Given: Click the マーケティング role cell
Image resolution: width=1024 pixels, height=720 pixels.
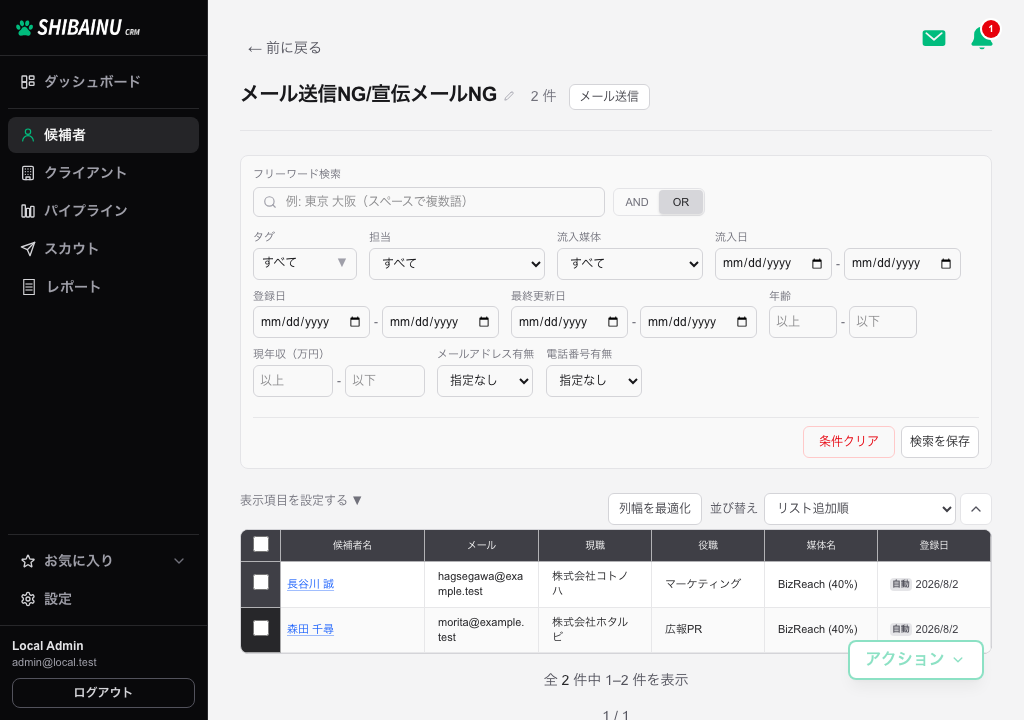Looking at the screenshot, I should 708,584.
